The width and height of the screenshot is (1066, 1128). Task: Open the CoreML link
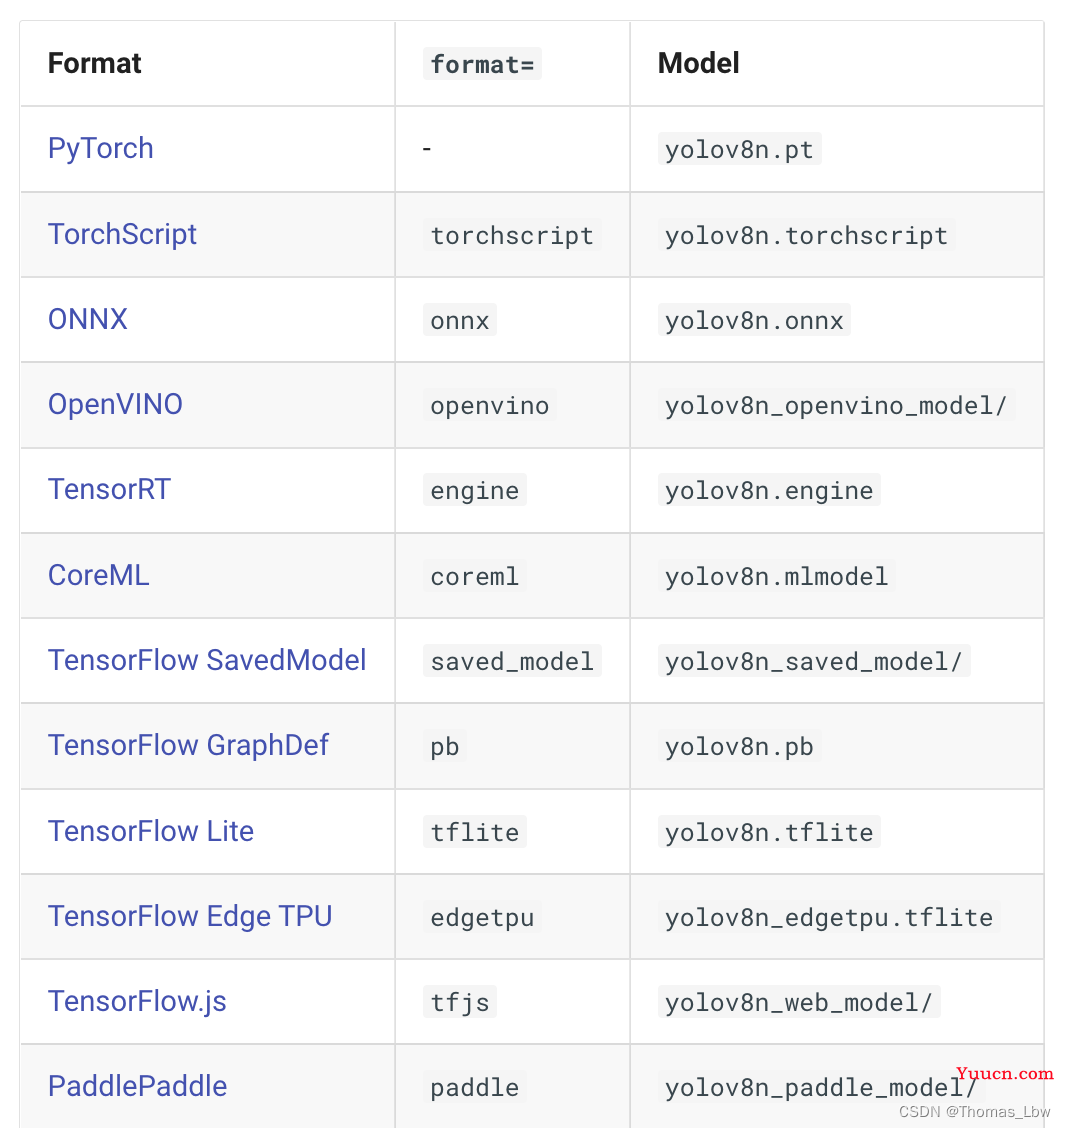pyautogui.click(x=99, y=575)
